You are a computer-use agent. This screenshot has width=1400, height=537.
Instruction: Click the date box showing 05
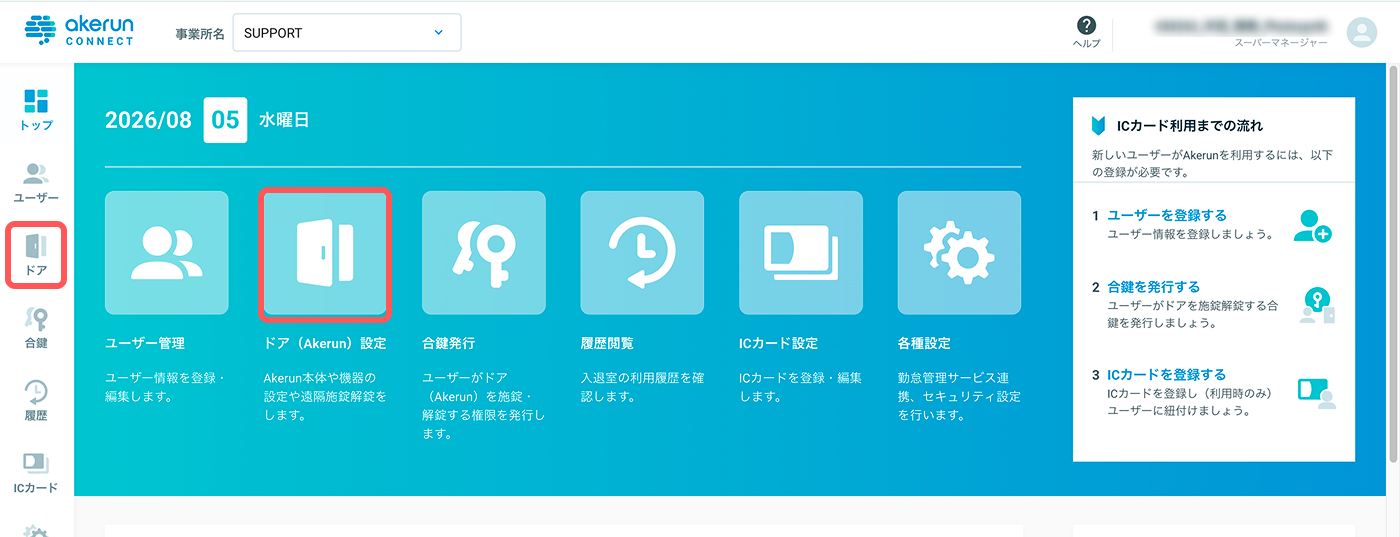[225, 120]
